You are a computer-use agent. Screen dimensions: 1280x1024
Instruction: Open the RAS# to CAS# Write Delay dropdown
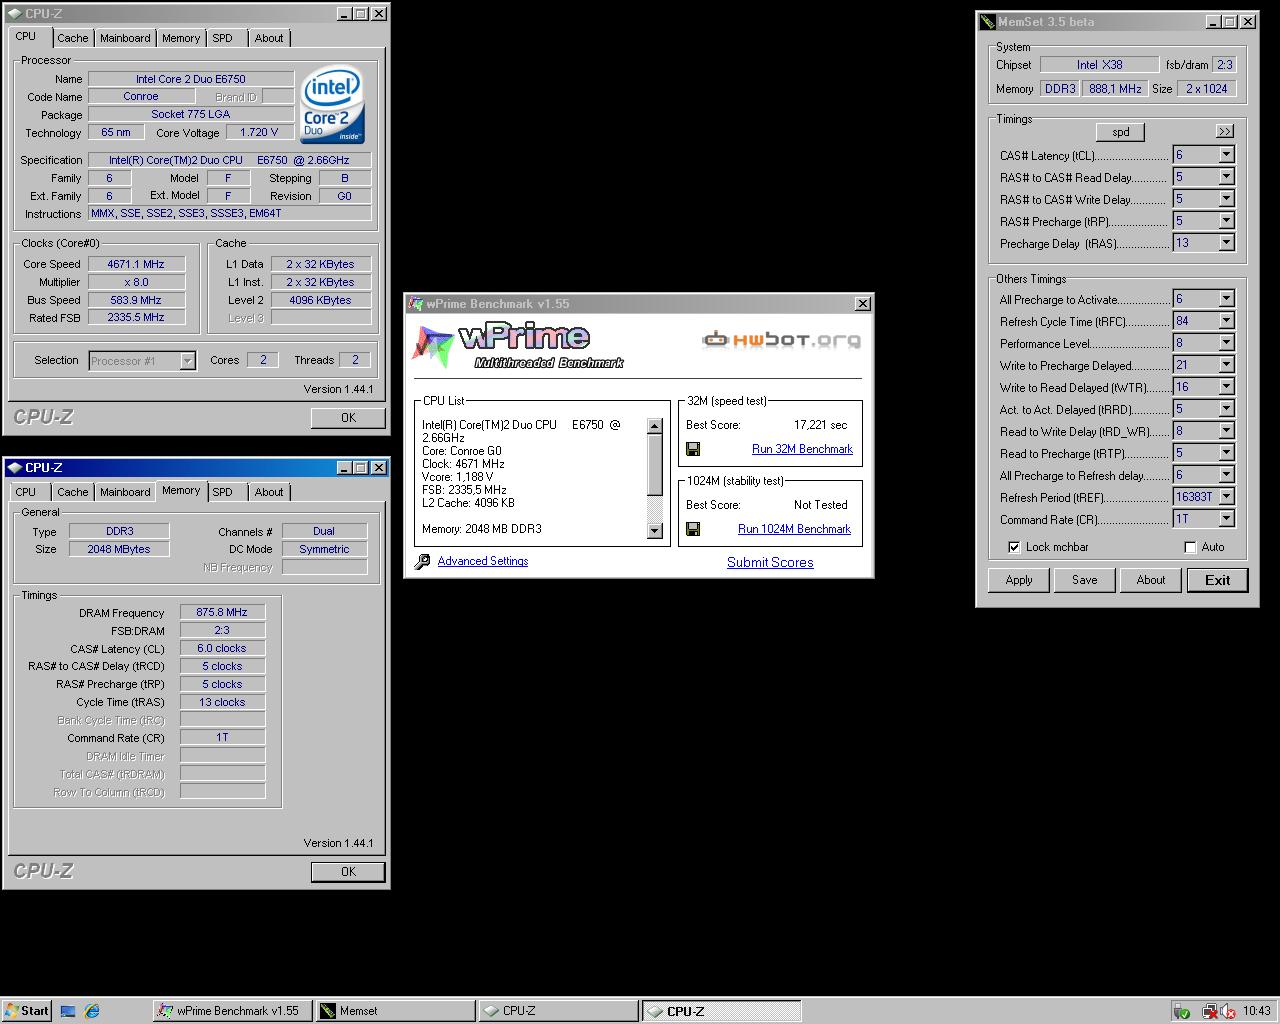[1226, 199]
